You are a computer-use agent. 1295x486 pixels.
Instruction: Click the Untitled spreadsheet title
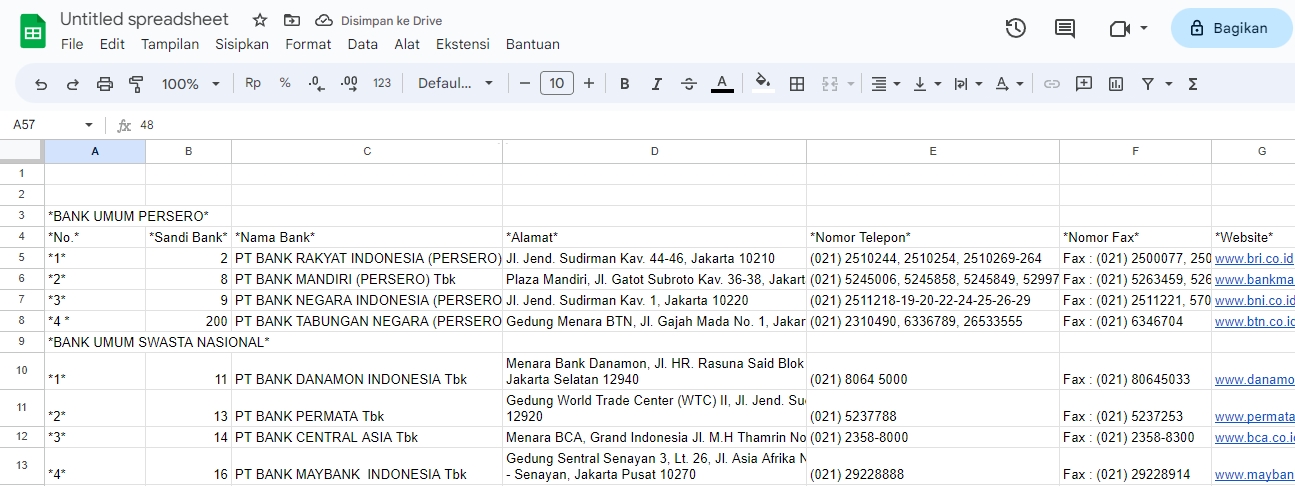144,19
